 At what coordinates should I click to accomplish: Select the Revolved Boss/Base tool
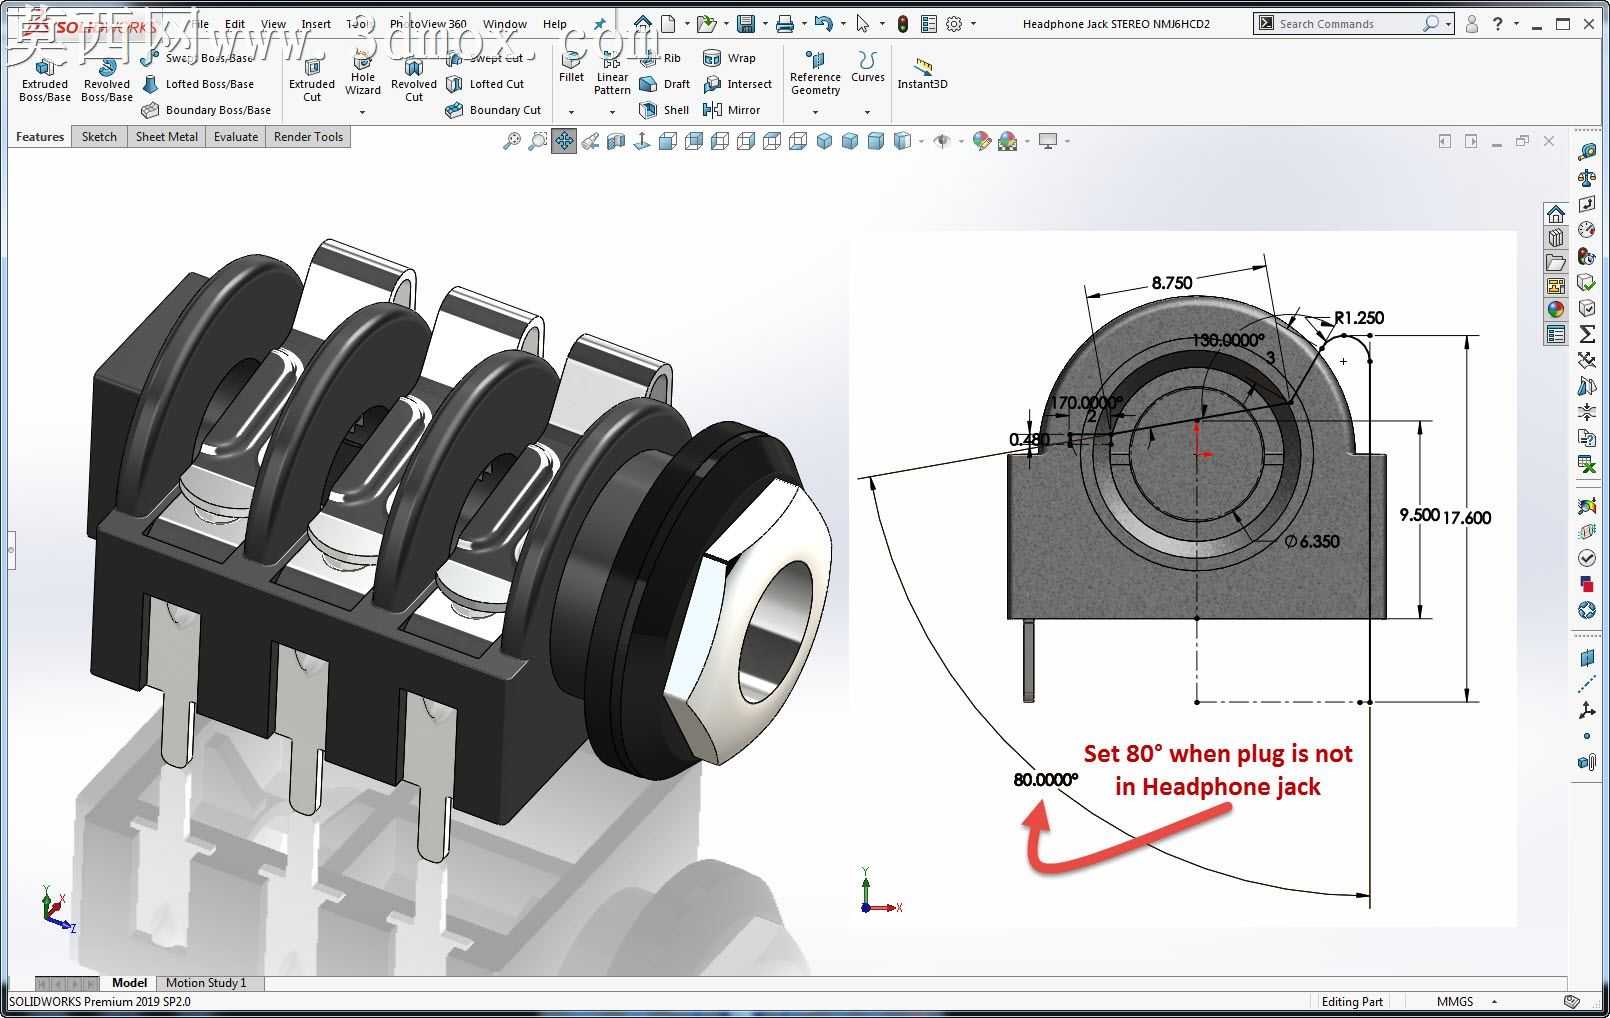click(x=107, y=80)
